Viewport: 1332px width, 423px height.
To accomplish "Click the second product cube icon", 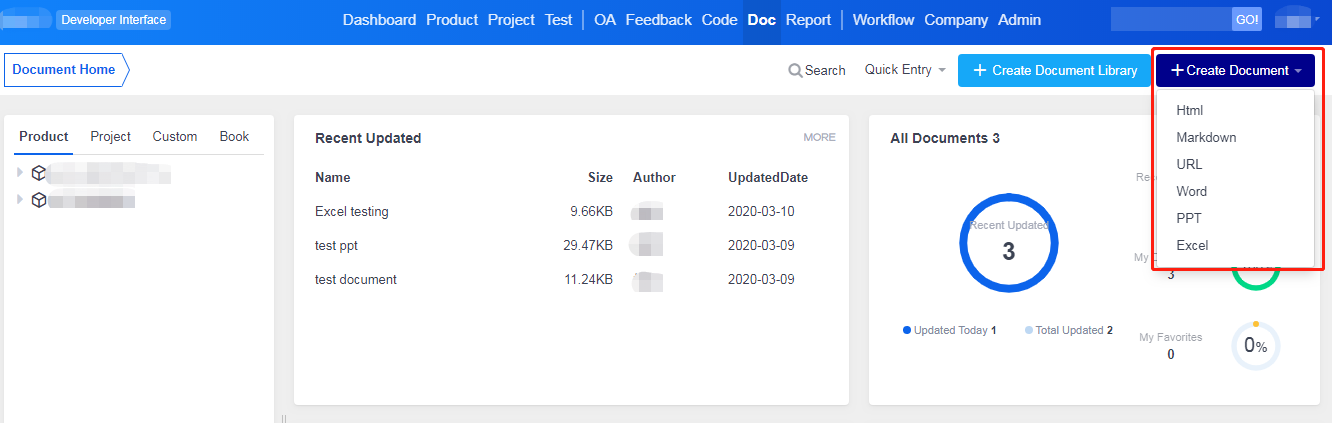I will coord(39,200).
